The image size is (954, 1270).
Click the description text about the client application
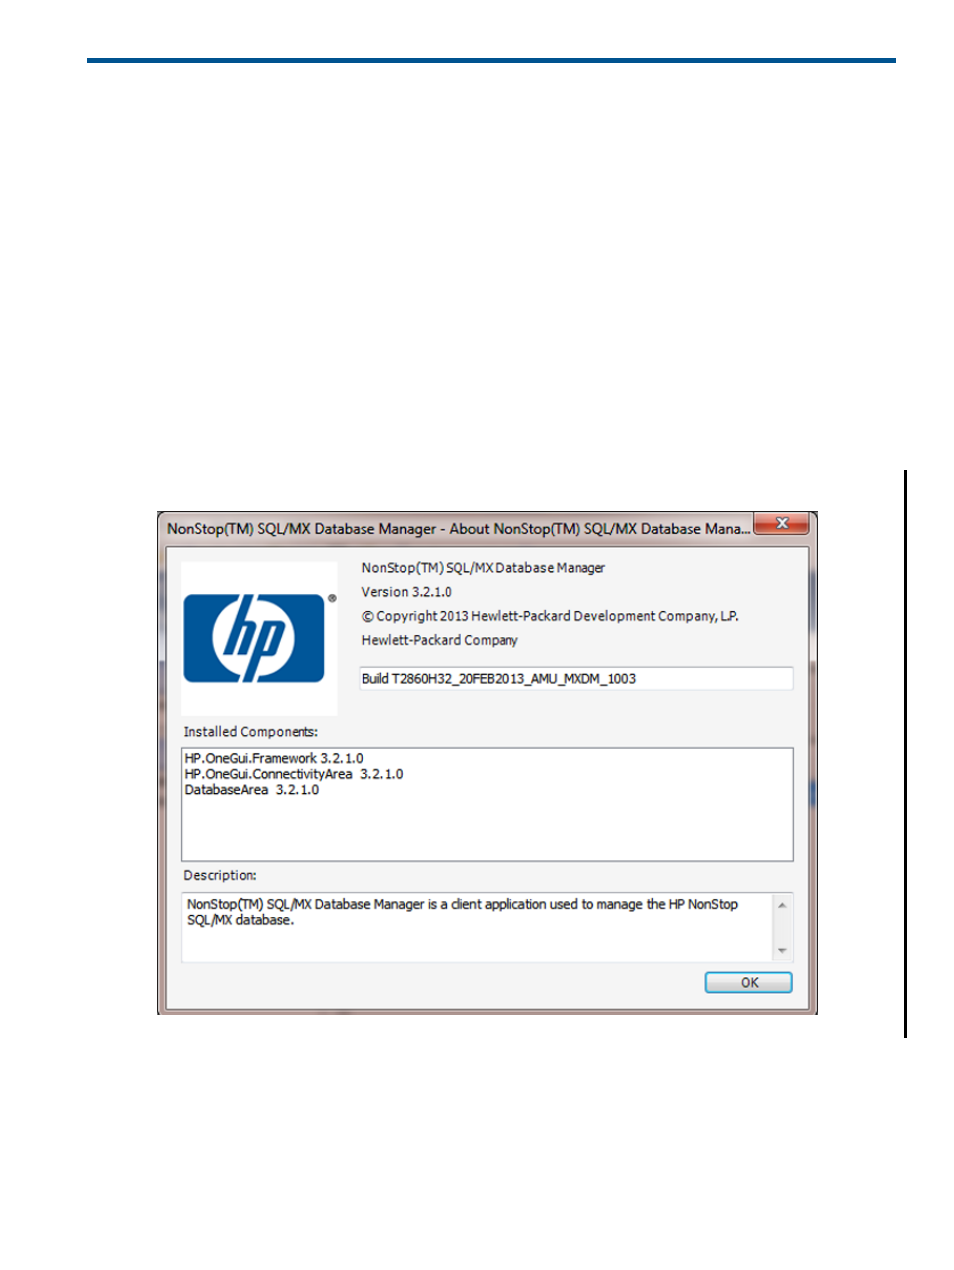(462, 905)
